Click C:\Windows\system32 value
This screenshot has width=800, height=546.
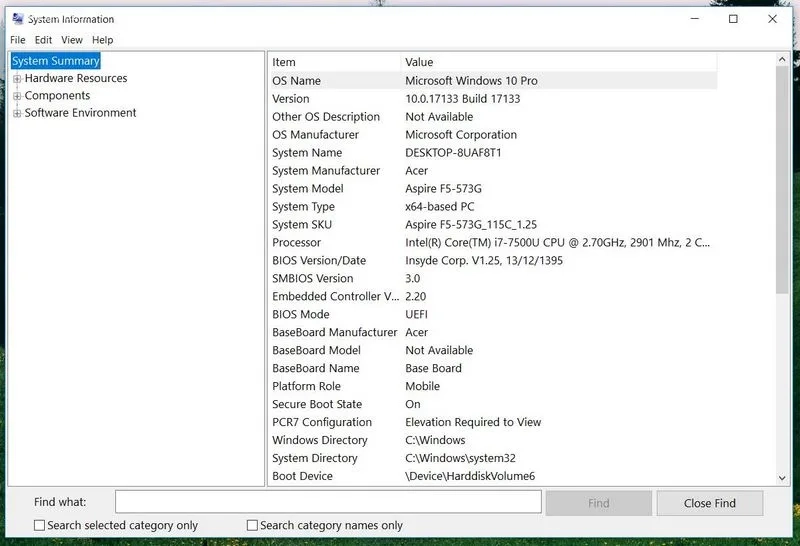click(460, 458)
